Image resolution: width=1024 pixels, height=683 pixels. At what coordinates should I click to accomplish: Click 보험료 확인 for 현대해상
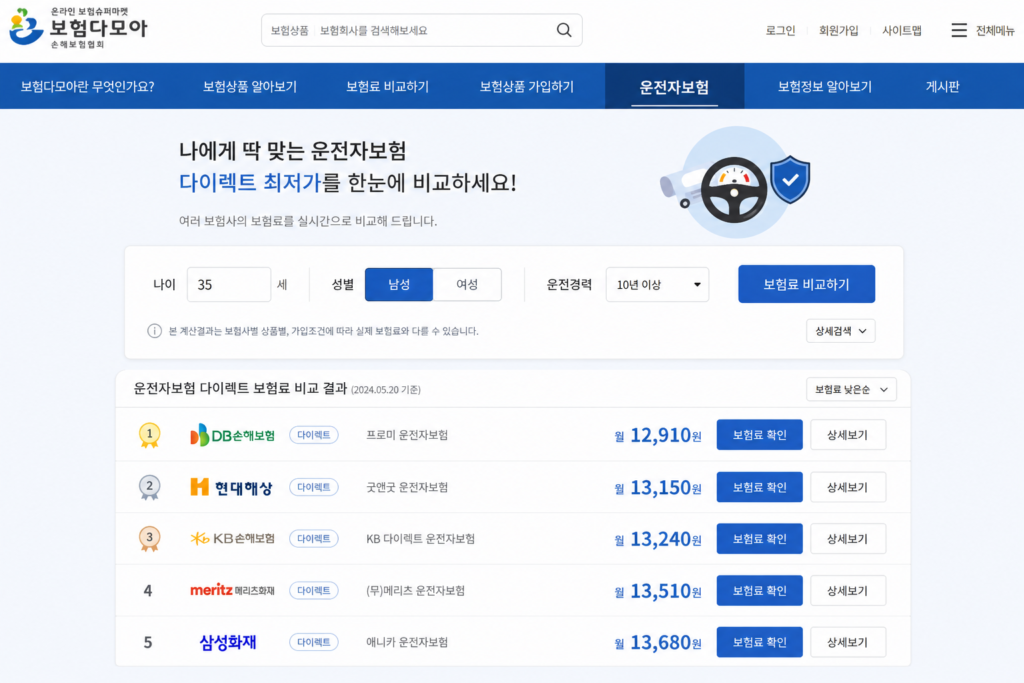pyautogui.click(x=760, y=487)
